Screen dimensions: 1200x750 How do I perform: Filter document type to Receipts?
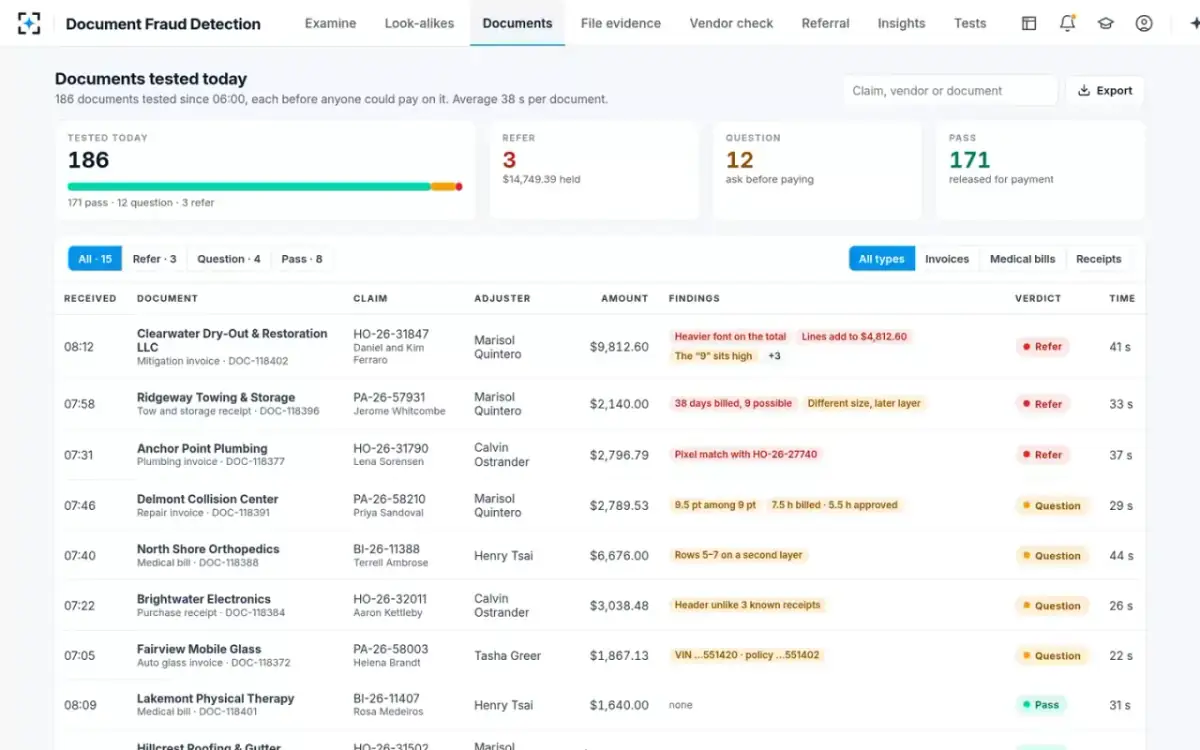1098,259
